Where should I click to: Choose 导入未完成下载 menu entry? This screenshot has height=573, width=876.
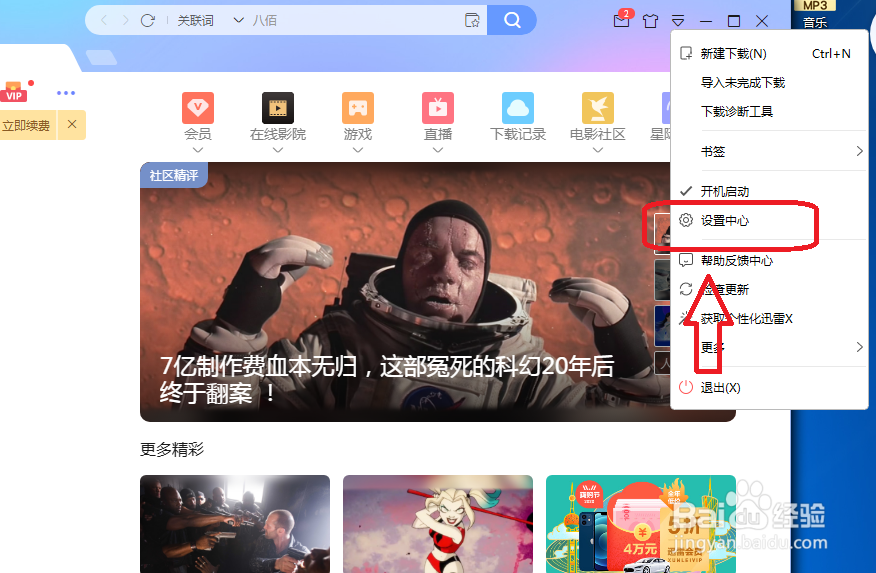(x=769, y=83)
